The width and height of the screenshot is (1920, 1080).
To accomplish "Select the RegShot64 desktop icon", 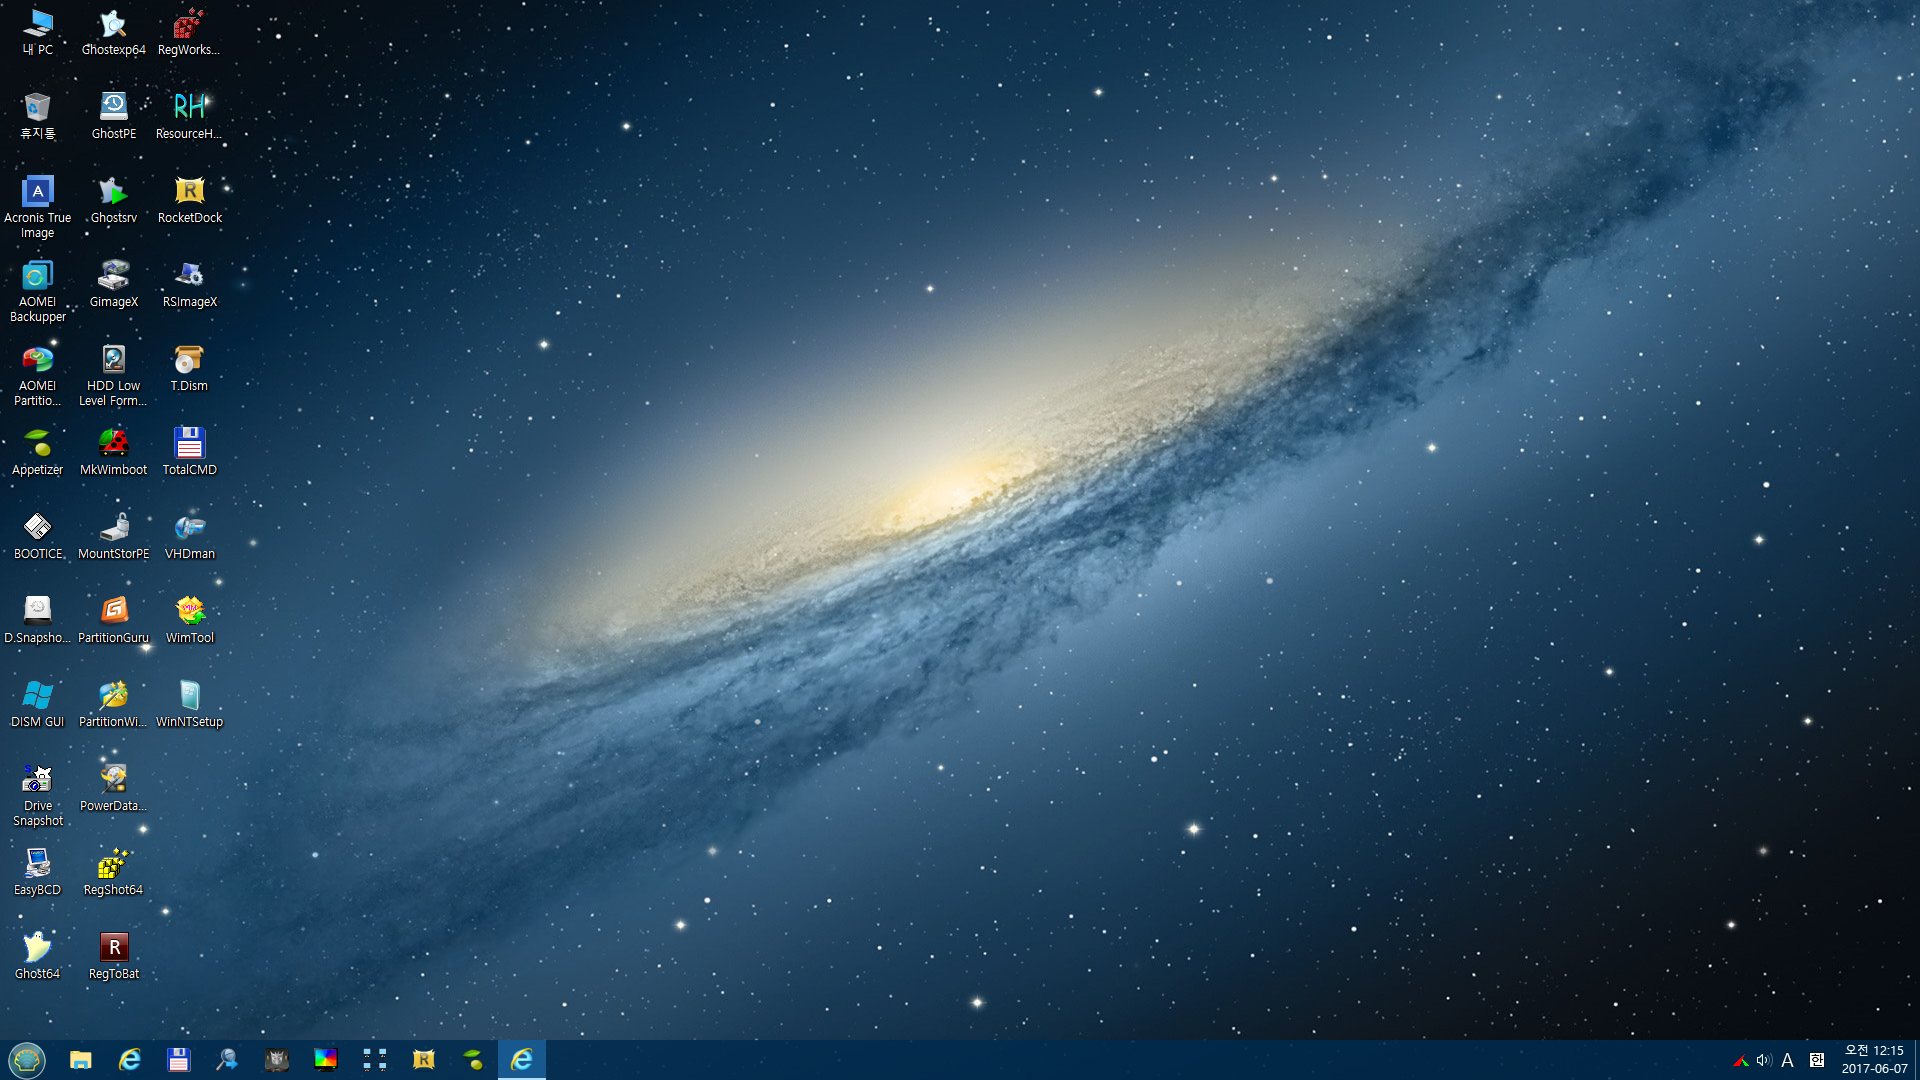I will coord(113,872).
